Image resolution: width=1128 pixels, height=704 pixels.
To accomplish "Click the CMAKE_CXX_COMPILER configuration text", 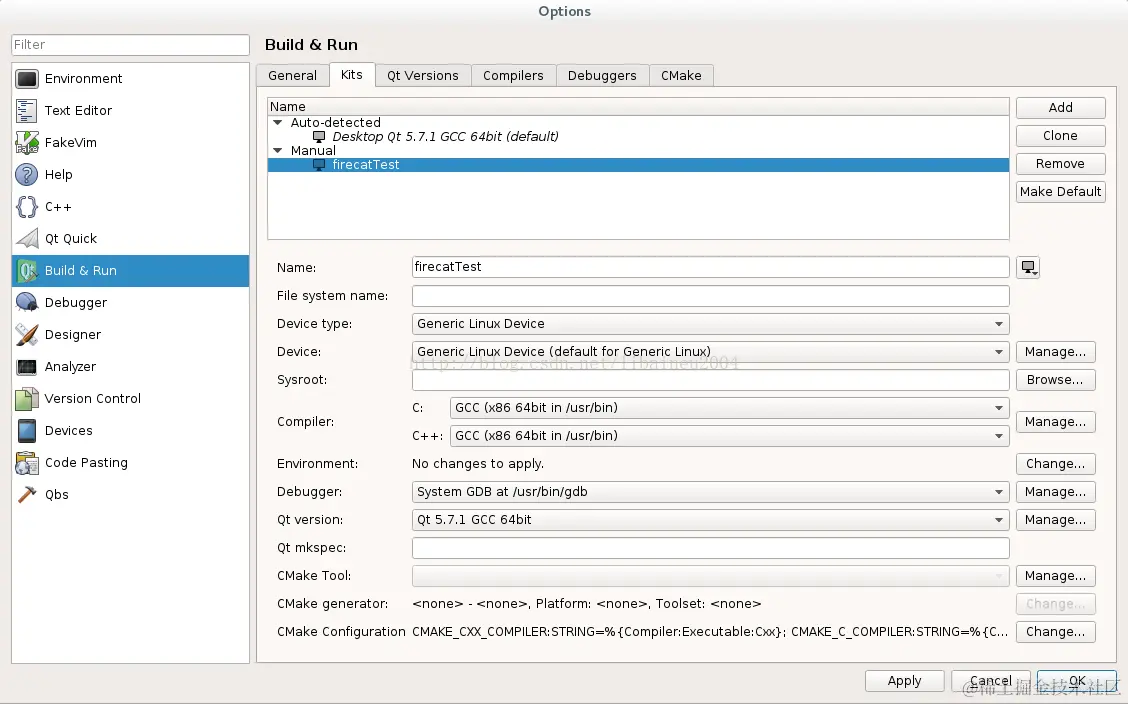I will pyautogui.click(x=710, y=632).
